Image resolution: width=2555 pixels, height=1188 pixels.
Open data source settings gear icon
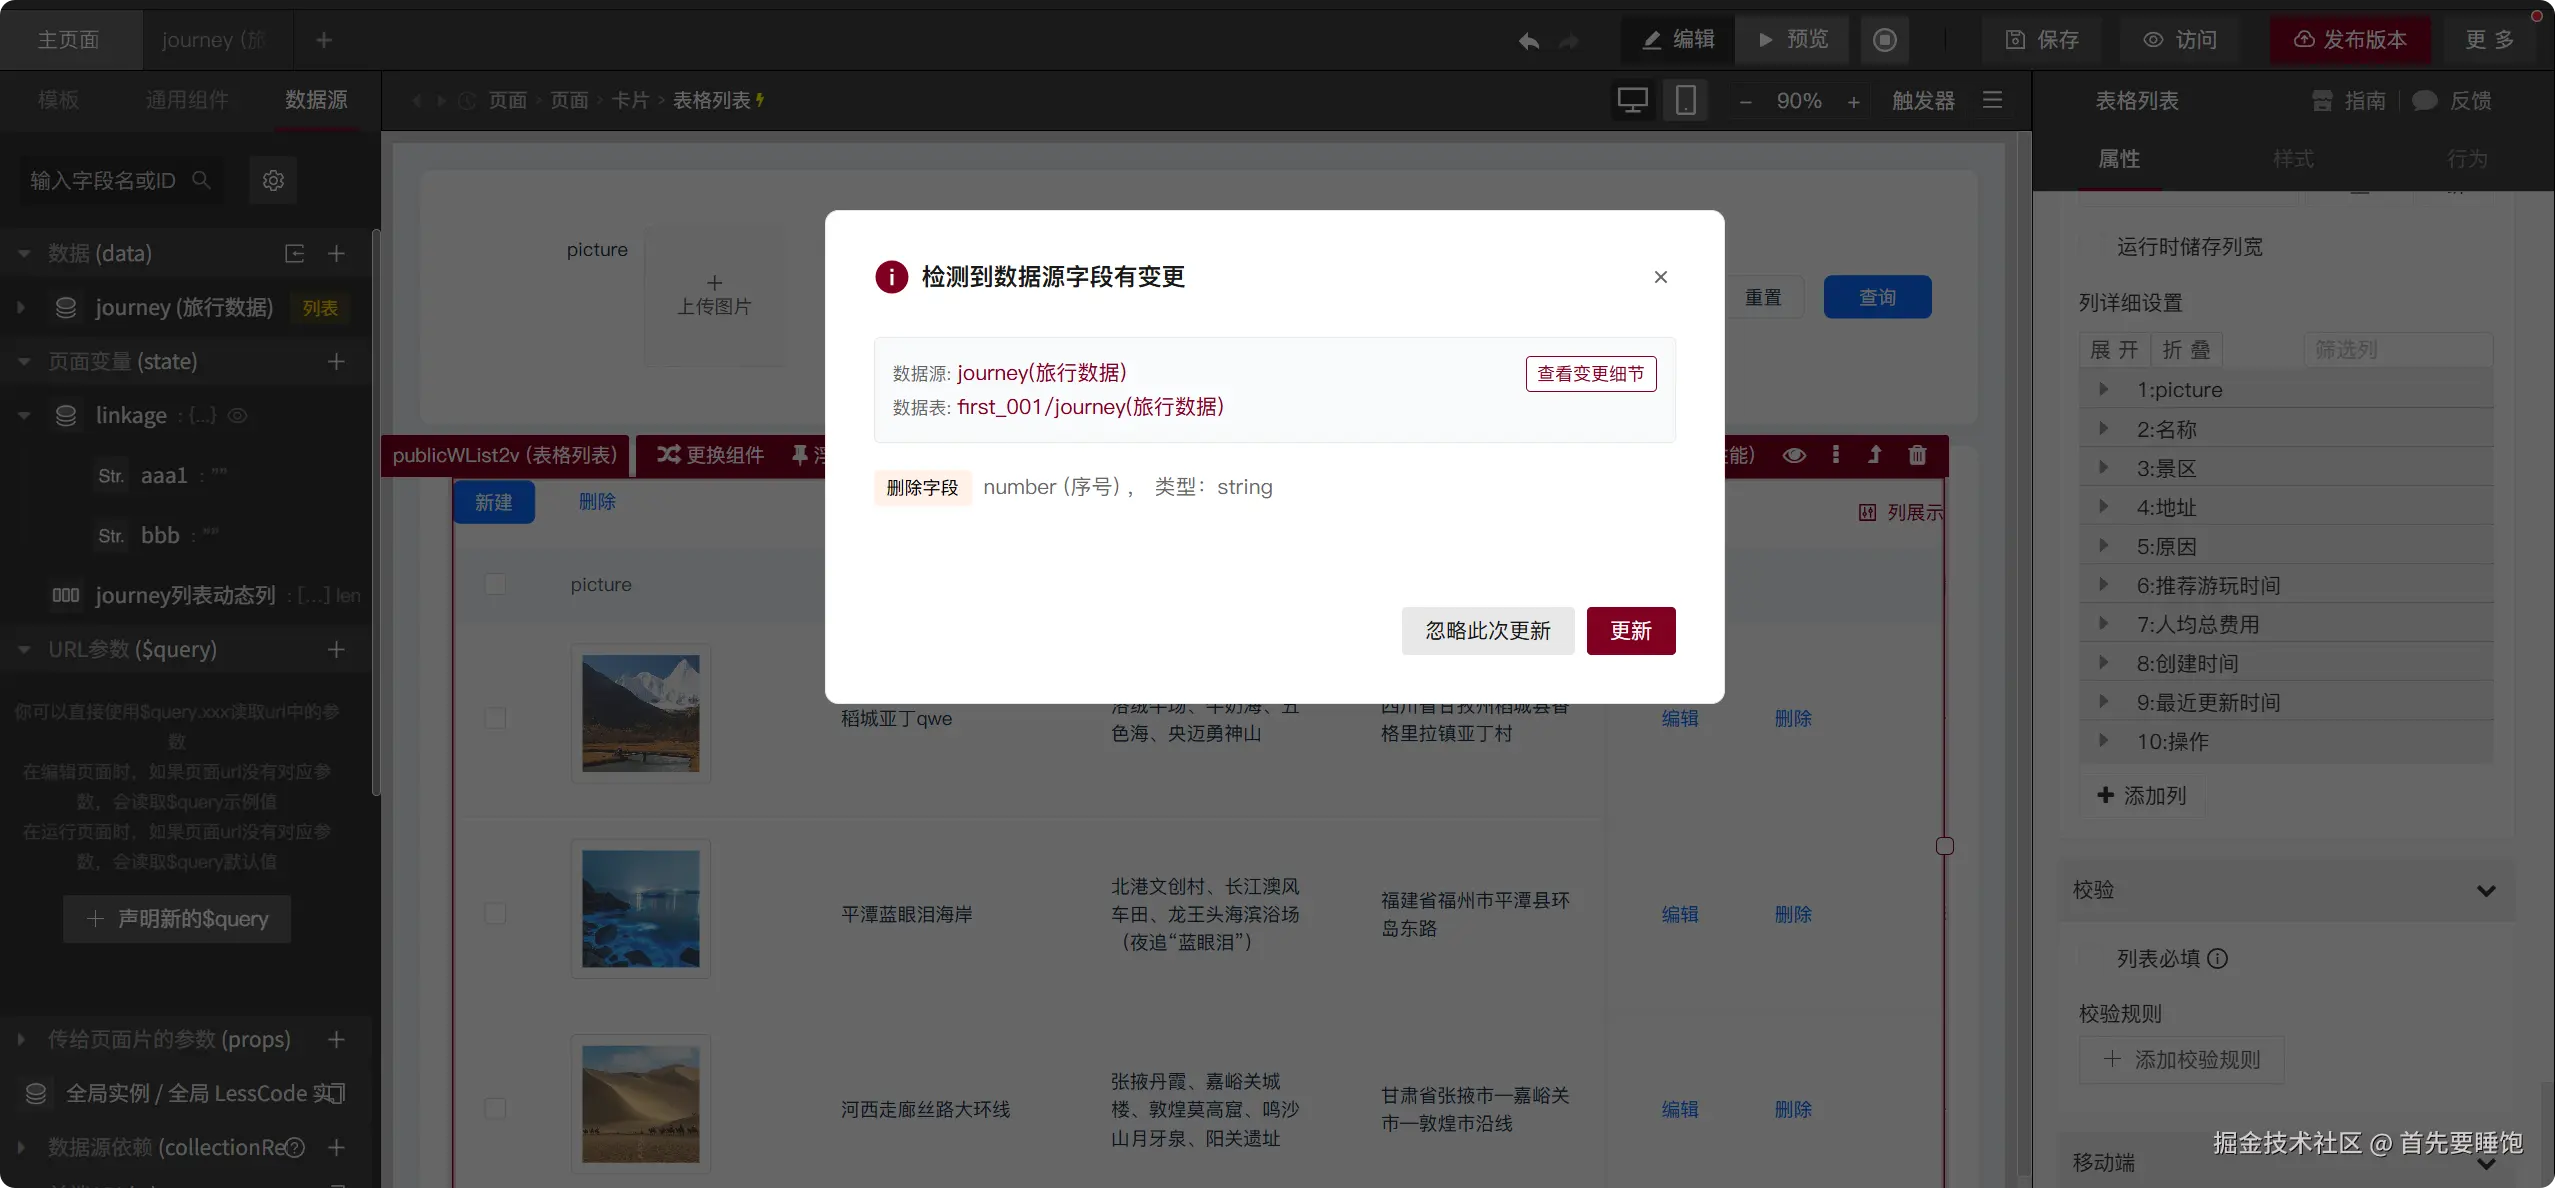point(273,180)
